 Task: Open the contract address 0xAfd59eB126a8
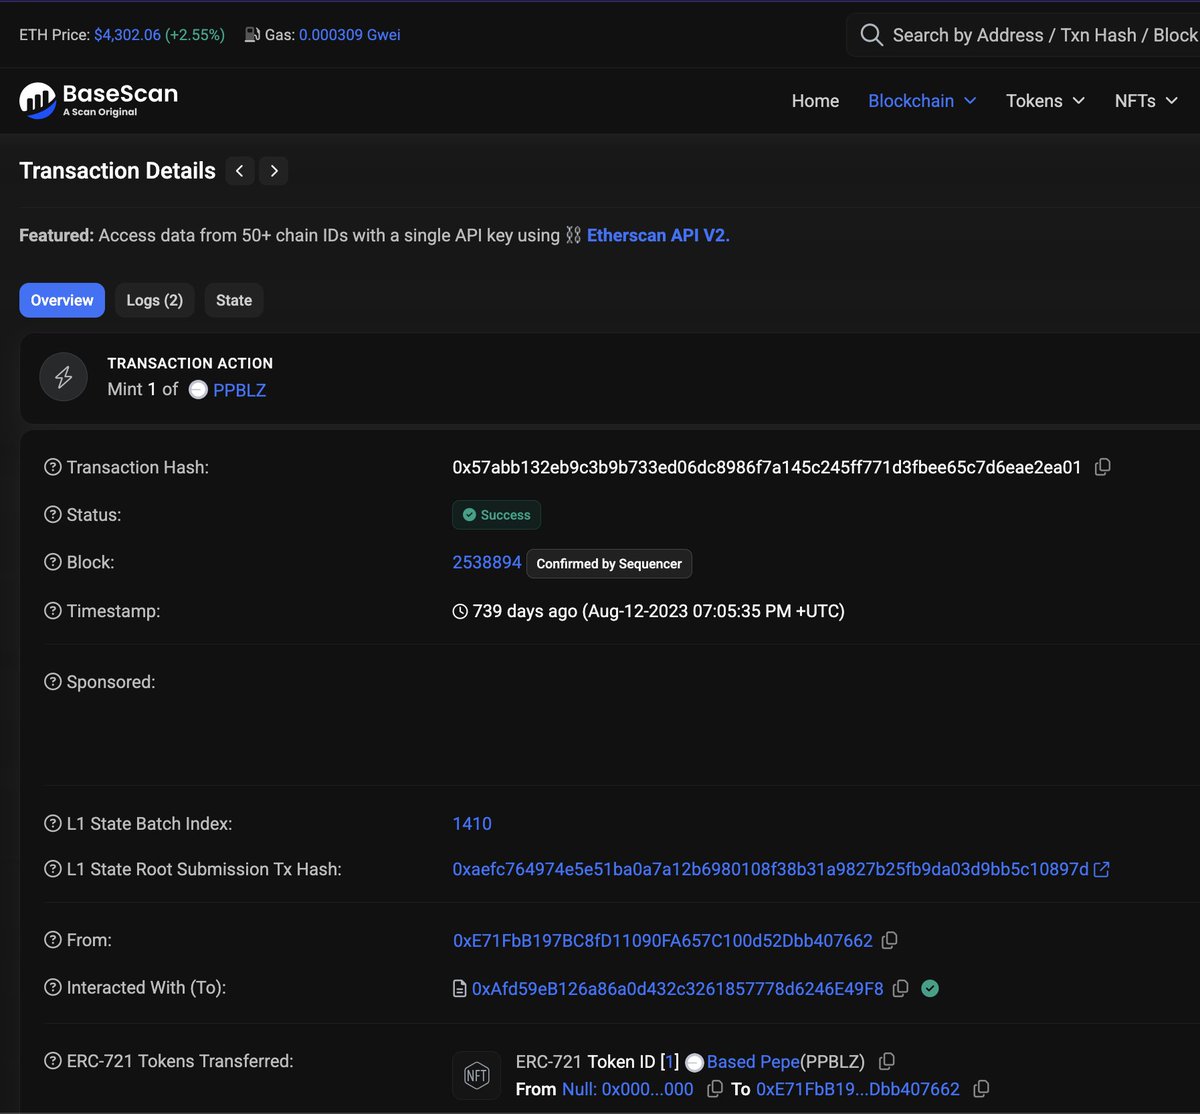[678, 988]
